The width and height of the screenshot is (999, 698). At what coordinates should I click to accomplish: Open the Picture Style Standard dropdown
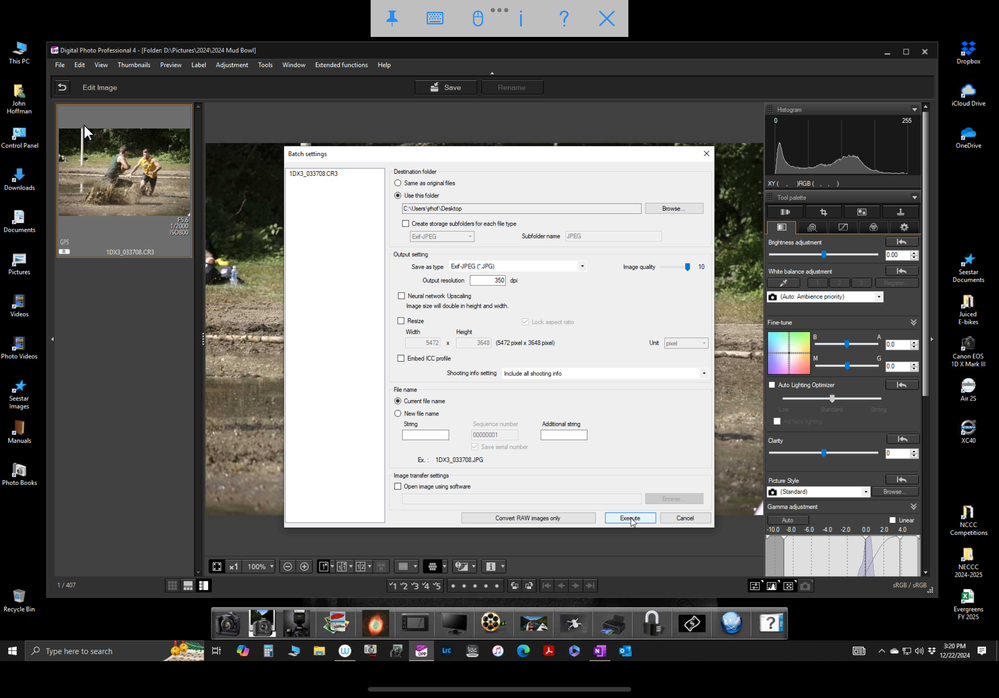click(819, 492)
